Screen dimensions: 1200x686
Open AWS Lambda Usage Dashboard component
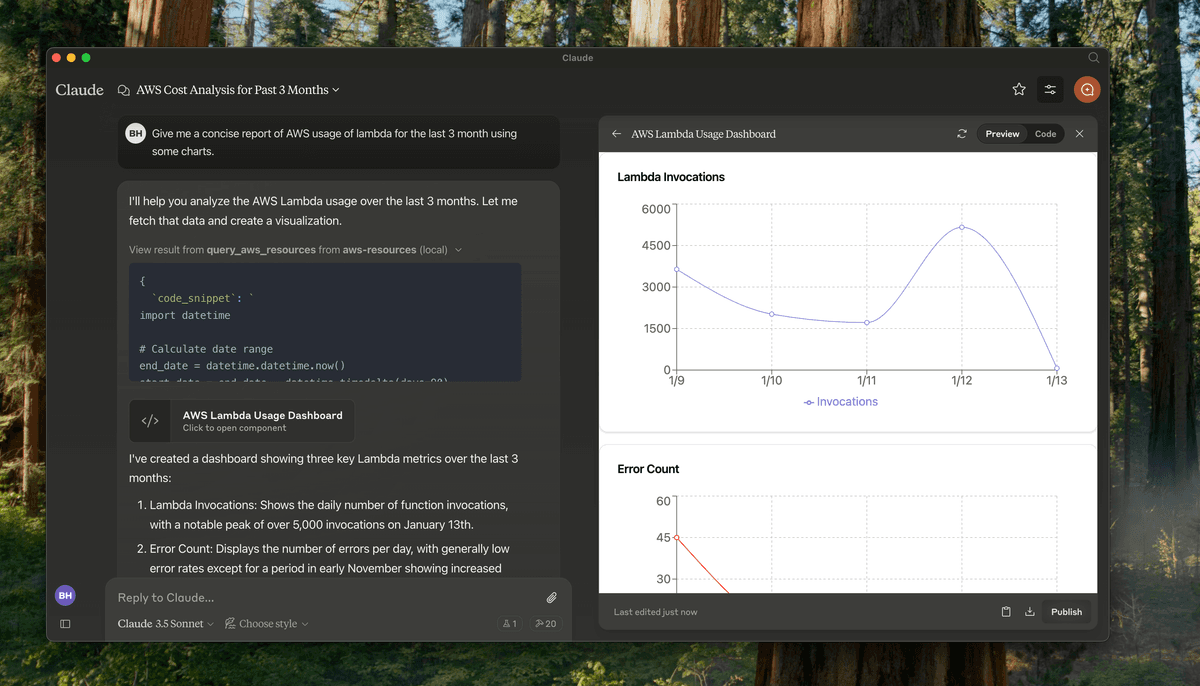242,421
